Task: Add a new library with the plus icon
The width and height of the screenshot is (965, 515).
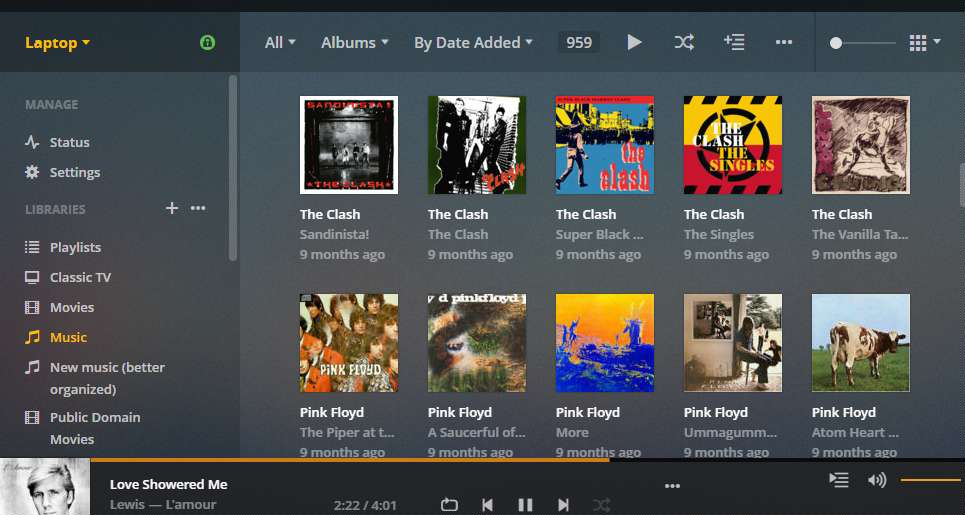Action: pyautogui.click(x=172, y=208)
